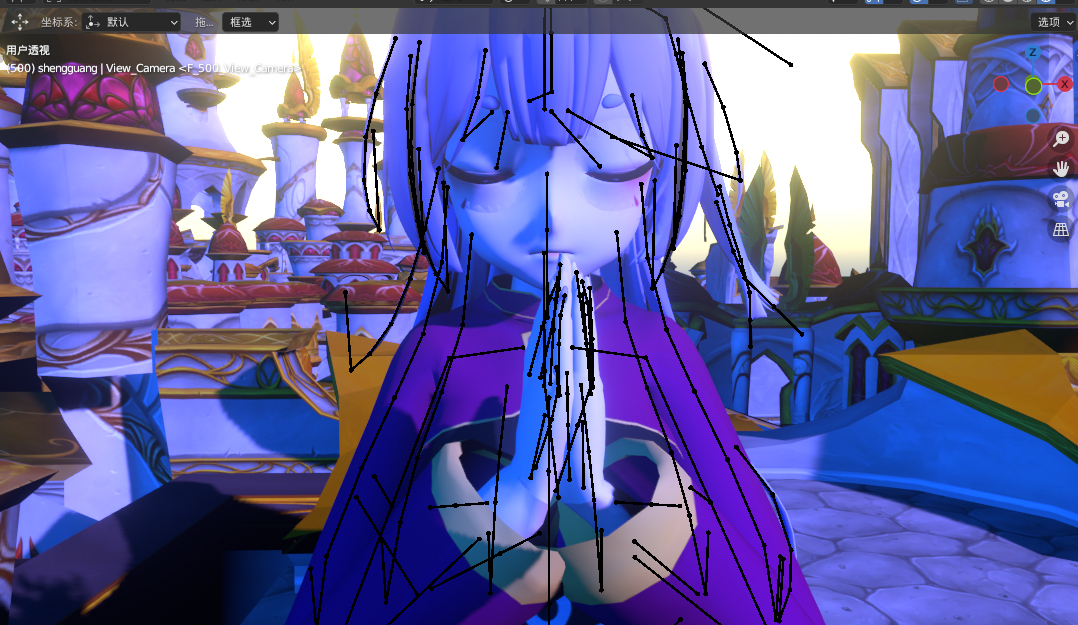Toggle the camera view icon
1078x625 pixels.
[x=1061, y=199]
